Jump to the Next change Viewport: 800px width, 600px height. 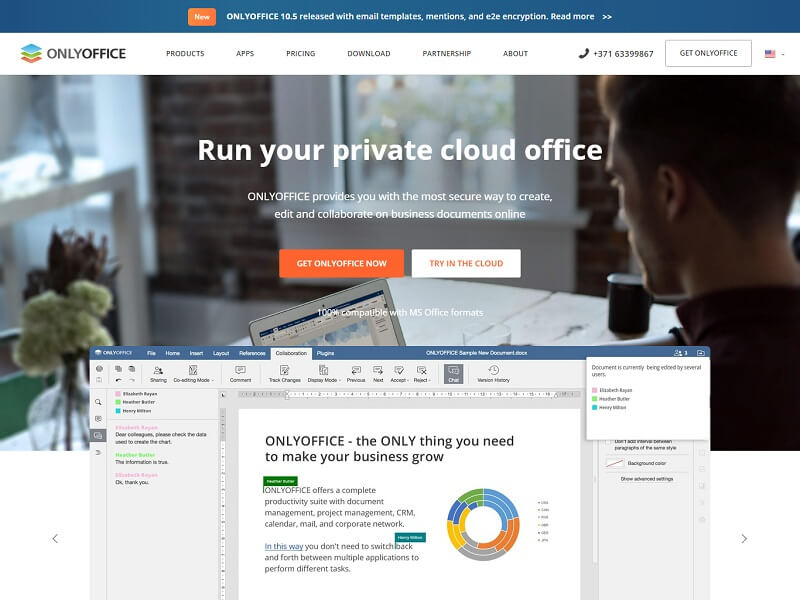(378, 374)
